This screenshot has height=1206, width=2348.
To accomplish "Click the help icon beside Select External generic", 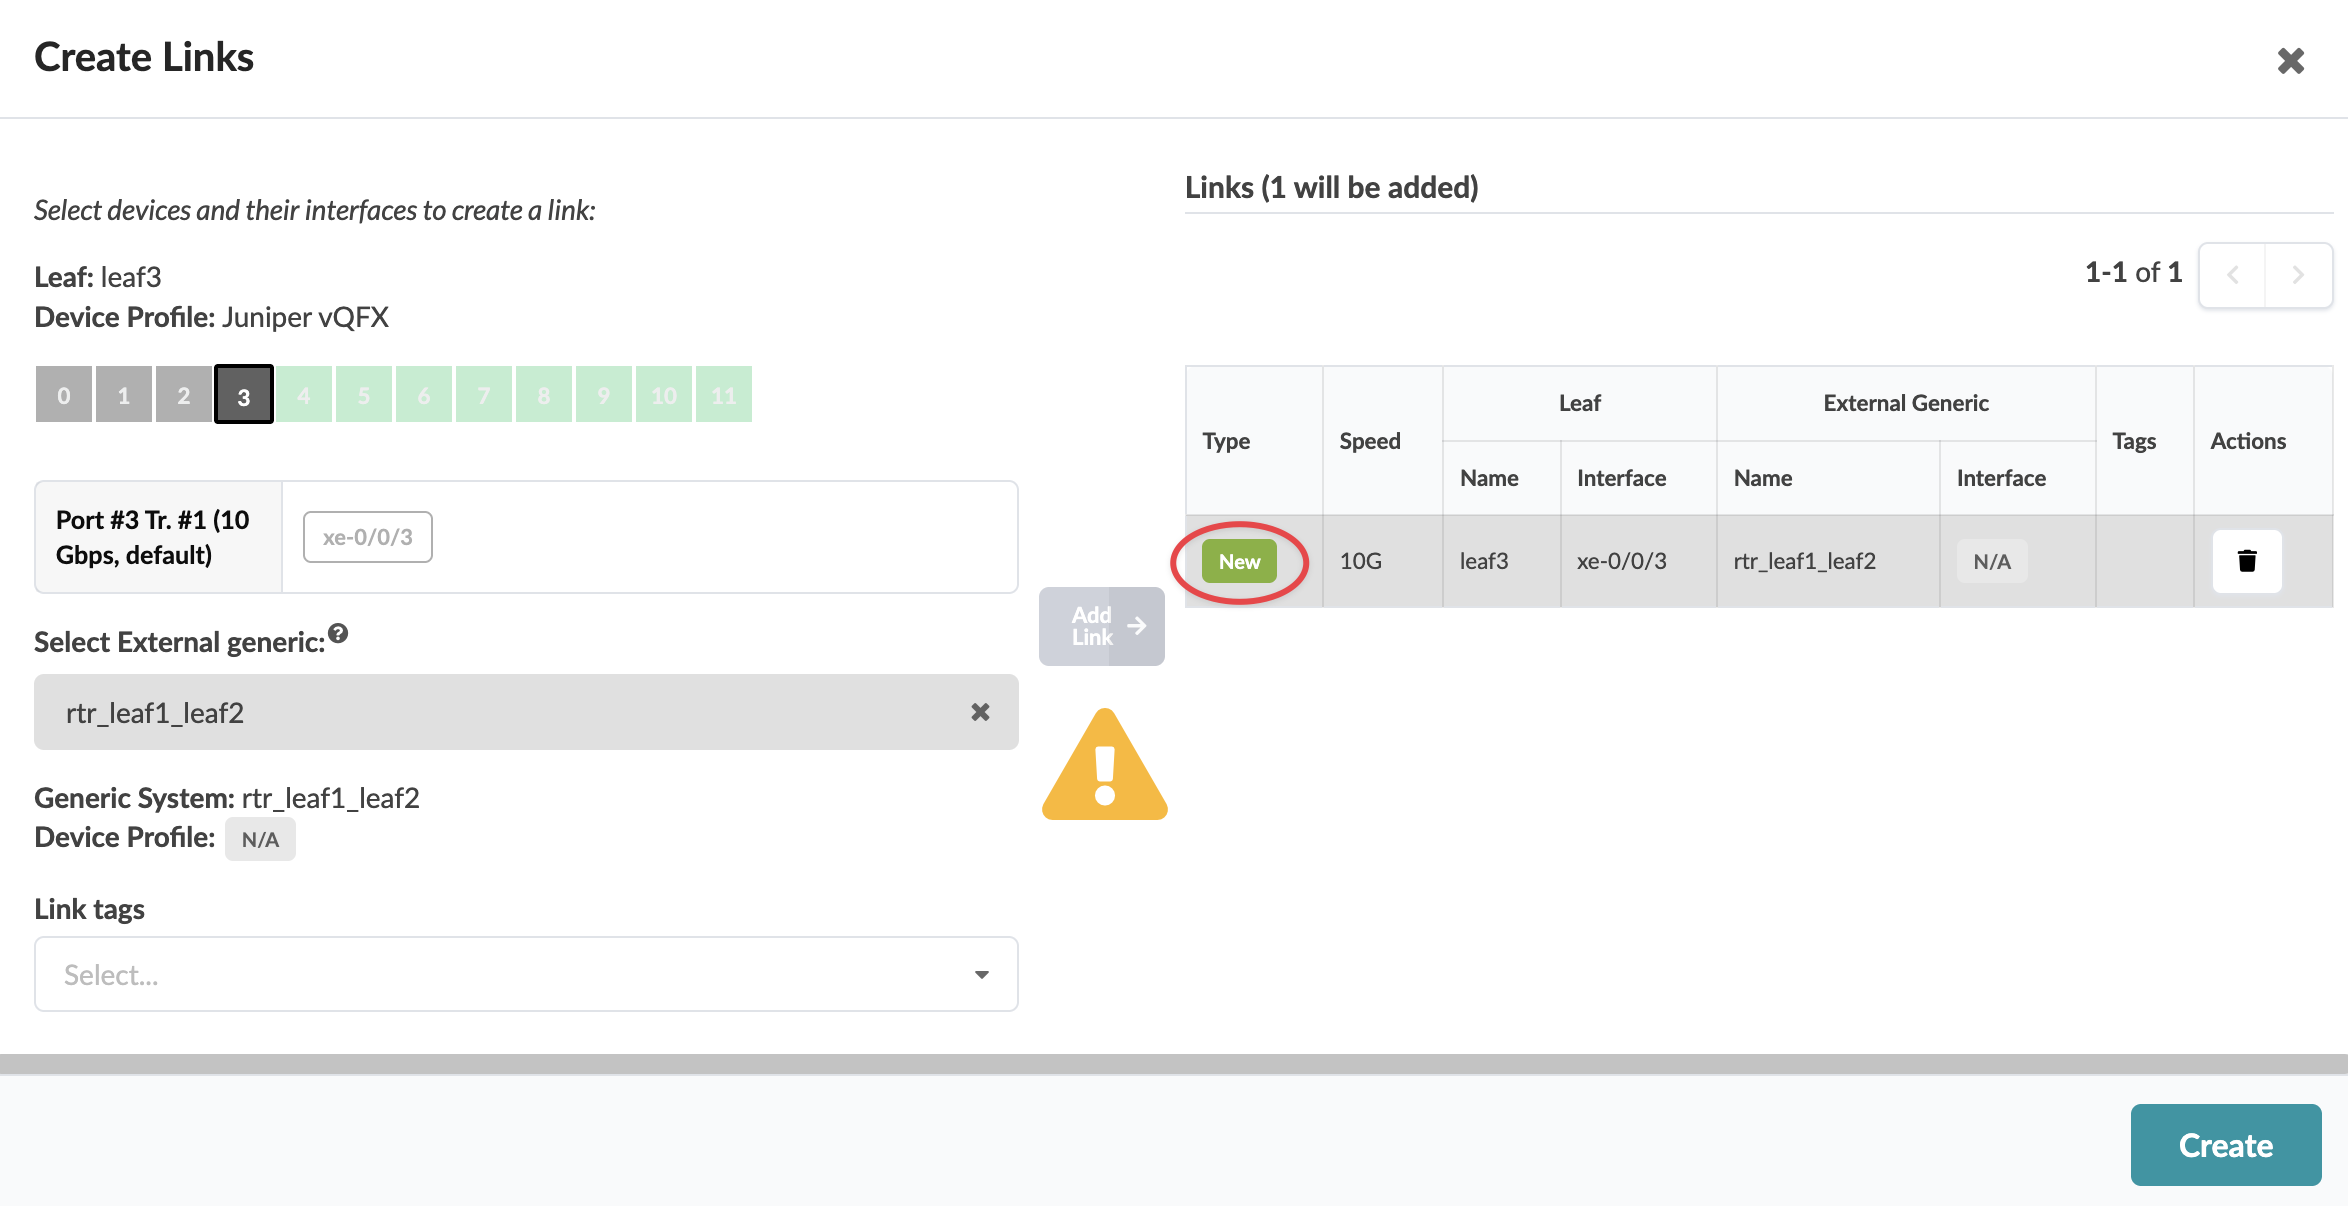I will point(338,633).
